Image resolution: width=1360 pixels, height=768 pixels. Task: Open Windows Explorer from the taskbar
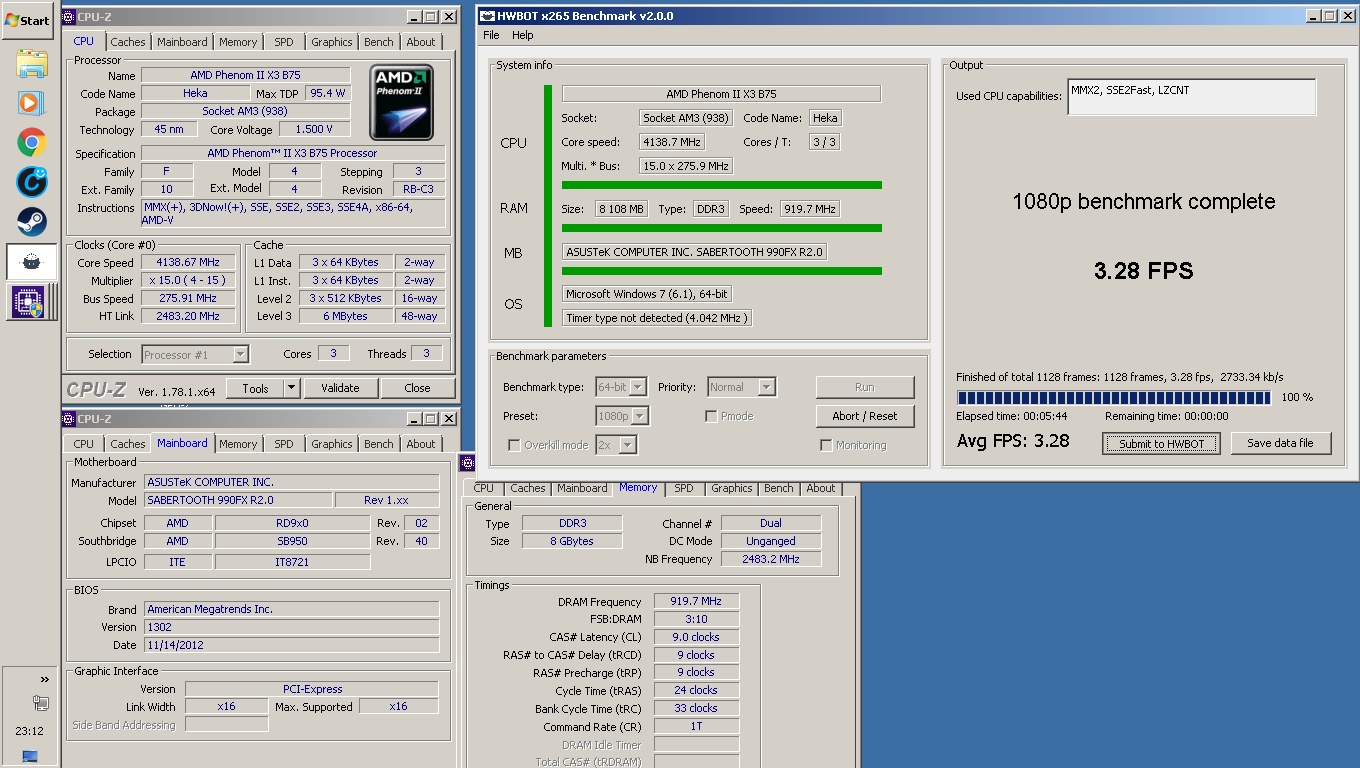32,64
